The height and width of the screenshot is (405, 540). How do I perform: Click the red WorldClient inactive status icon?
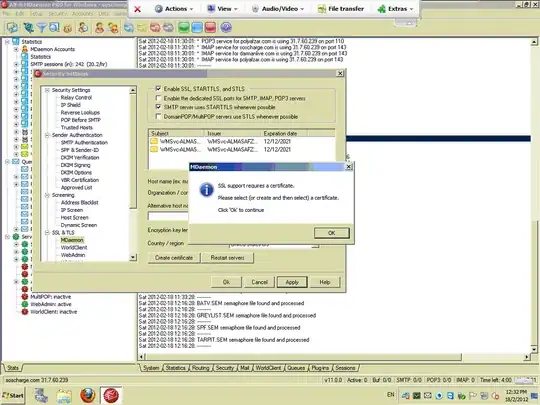click(x=25, y=312)
